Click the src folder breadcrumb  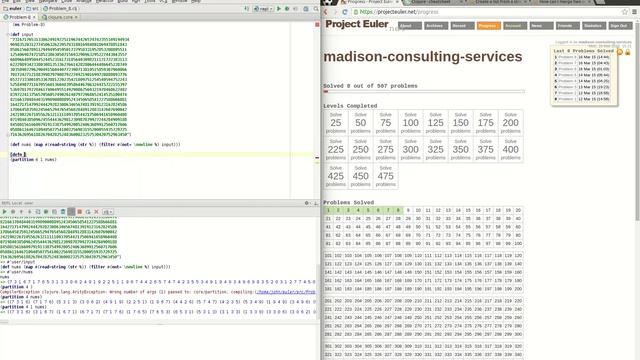point(32,9)
